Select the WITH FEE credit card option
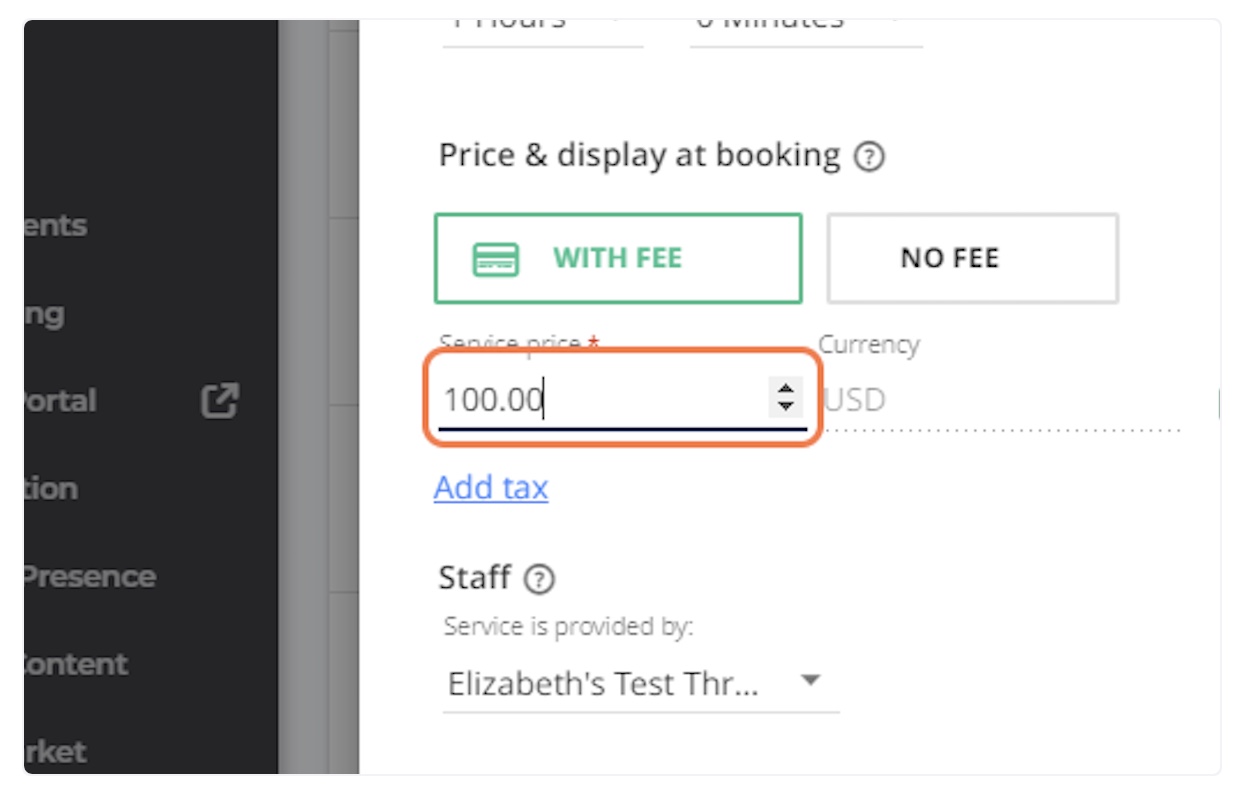Screen dimensions: 1240x792 pyautogui.click(x=618, y=258)
